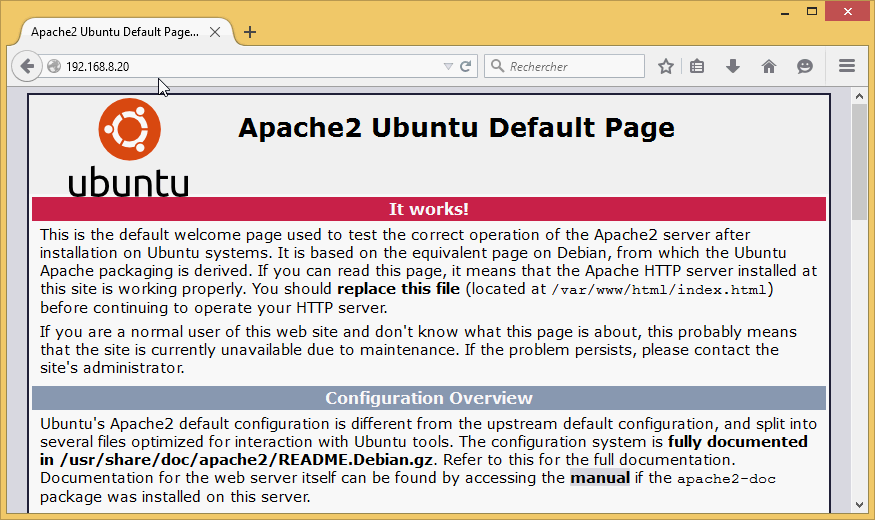The height and width of the screenshot is (520, 875).
Task: Go back using the back arrow button
Action: click(27, 67)
